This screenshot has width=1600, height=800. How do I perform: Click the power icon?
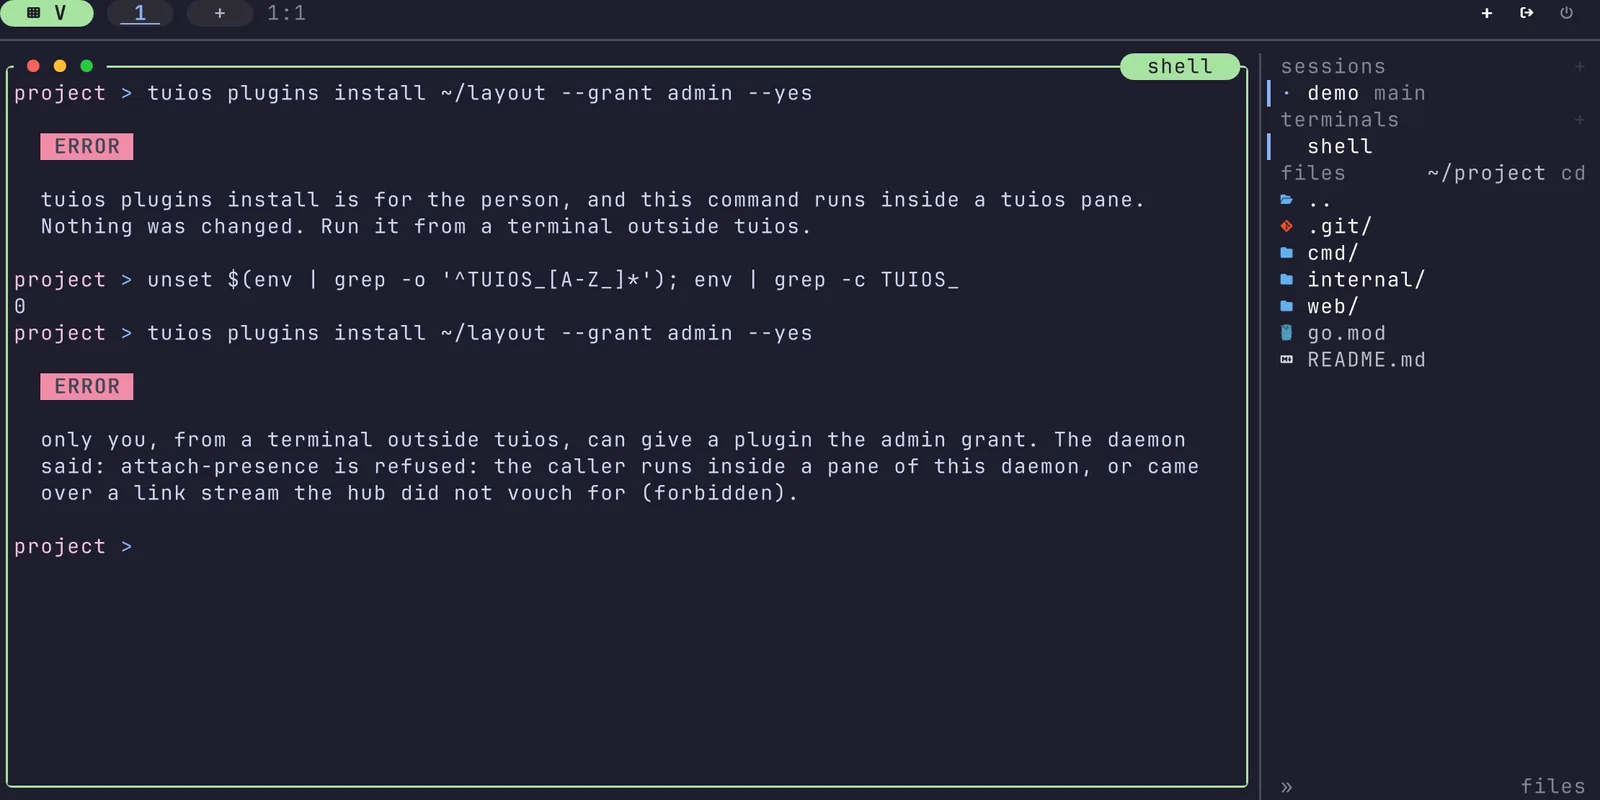1567,13
